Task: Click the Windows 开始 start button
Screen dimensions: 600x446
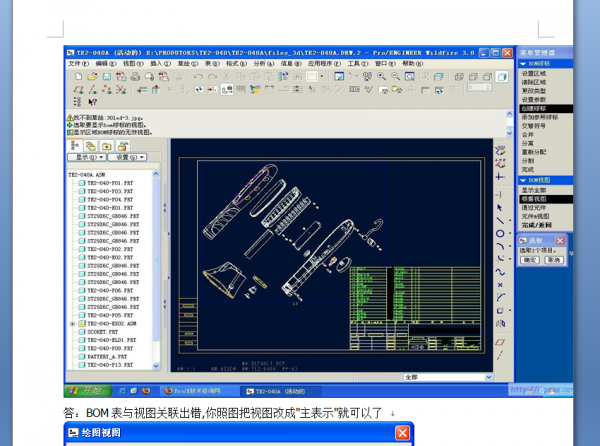Action: pyautogui.click(x=88, y=391)
